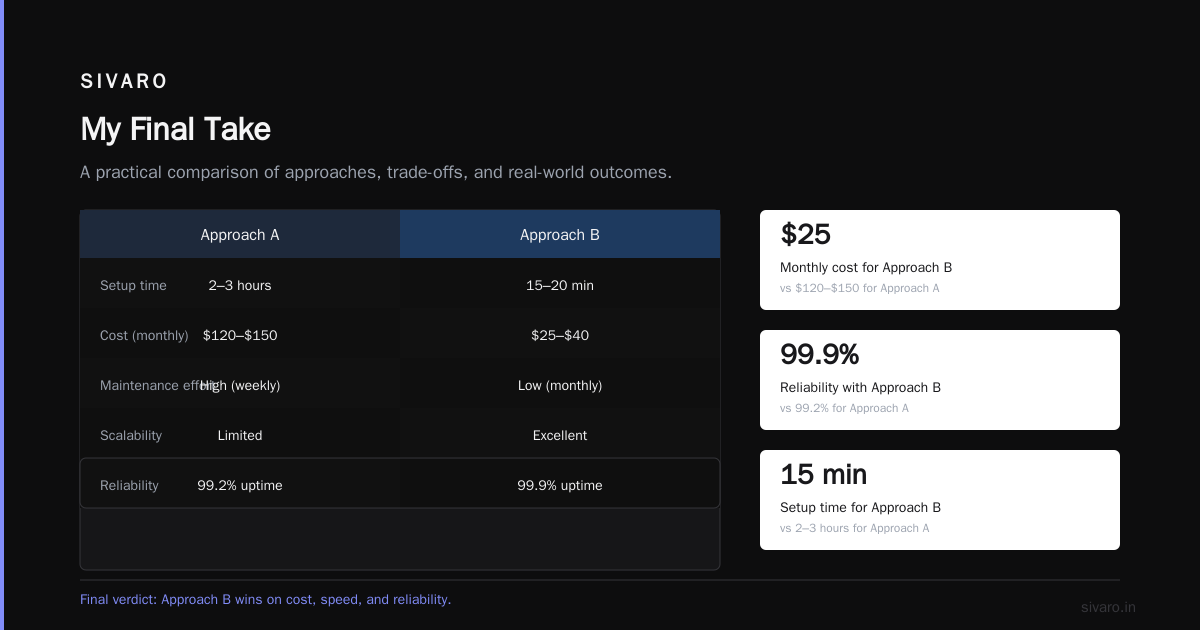Image resolution: width=1200 pixels, height=630 pixels.
Task: Click the SIVARO brand logo text
Action: tap(124, 82)
